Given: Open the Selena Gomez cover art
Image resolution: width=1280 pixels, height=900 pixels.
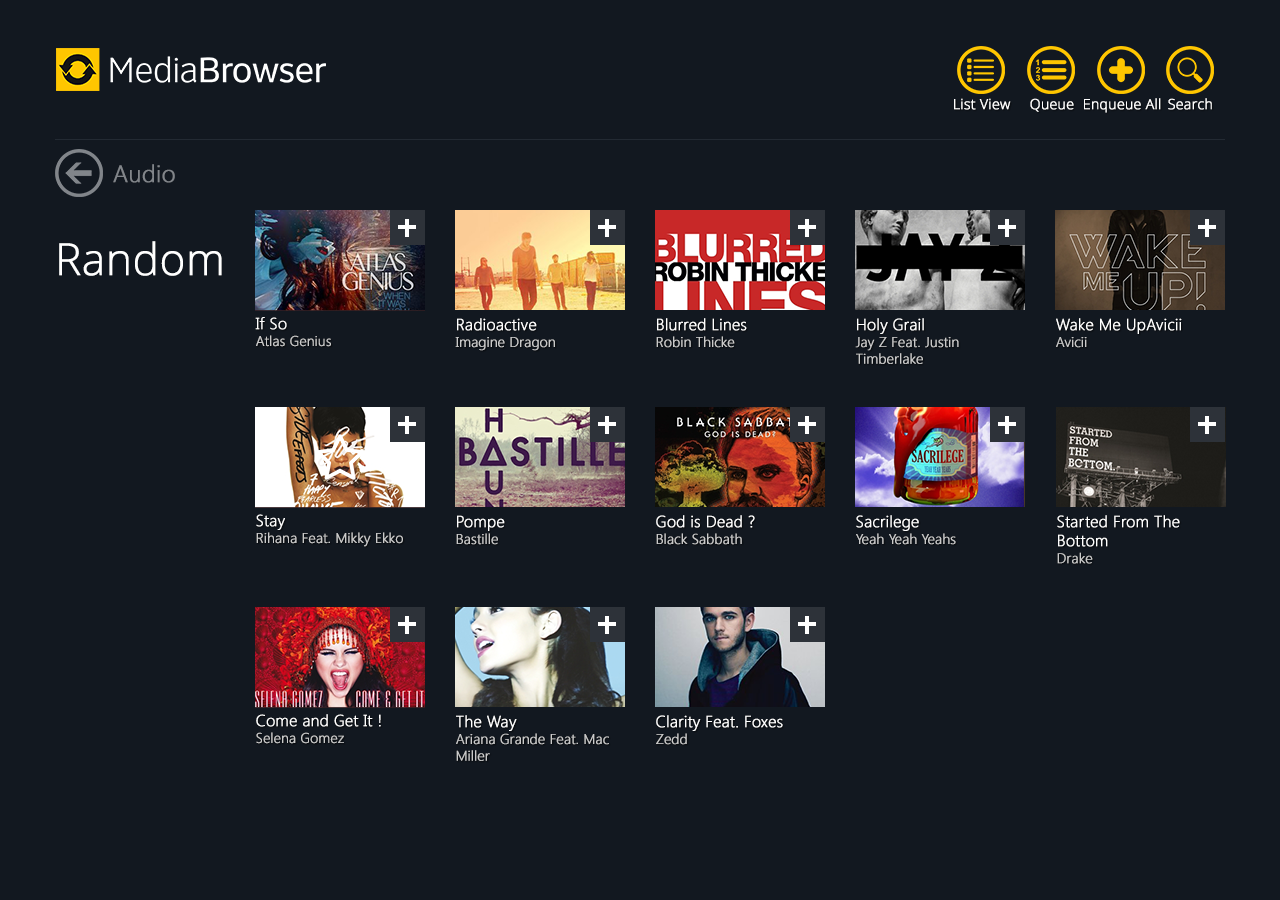Looking at the screenshot, I should [x=340, y=657].
